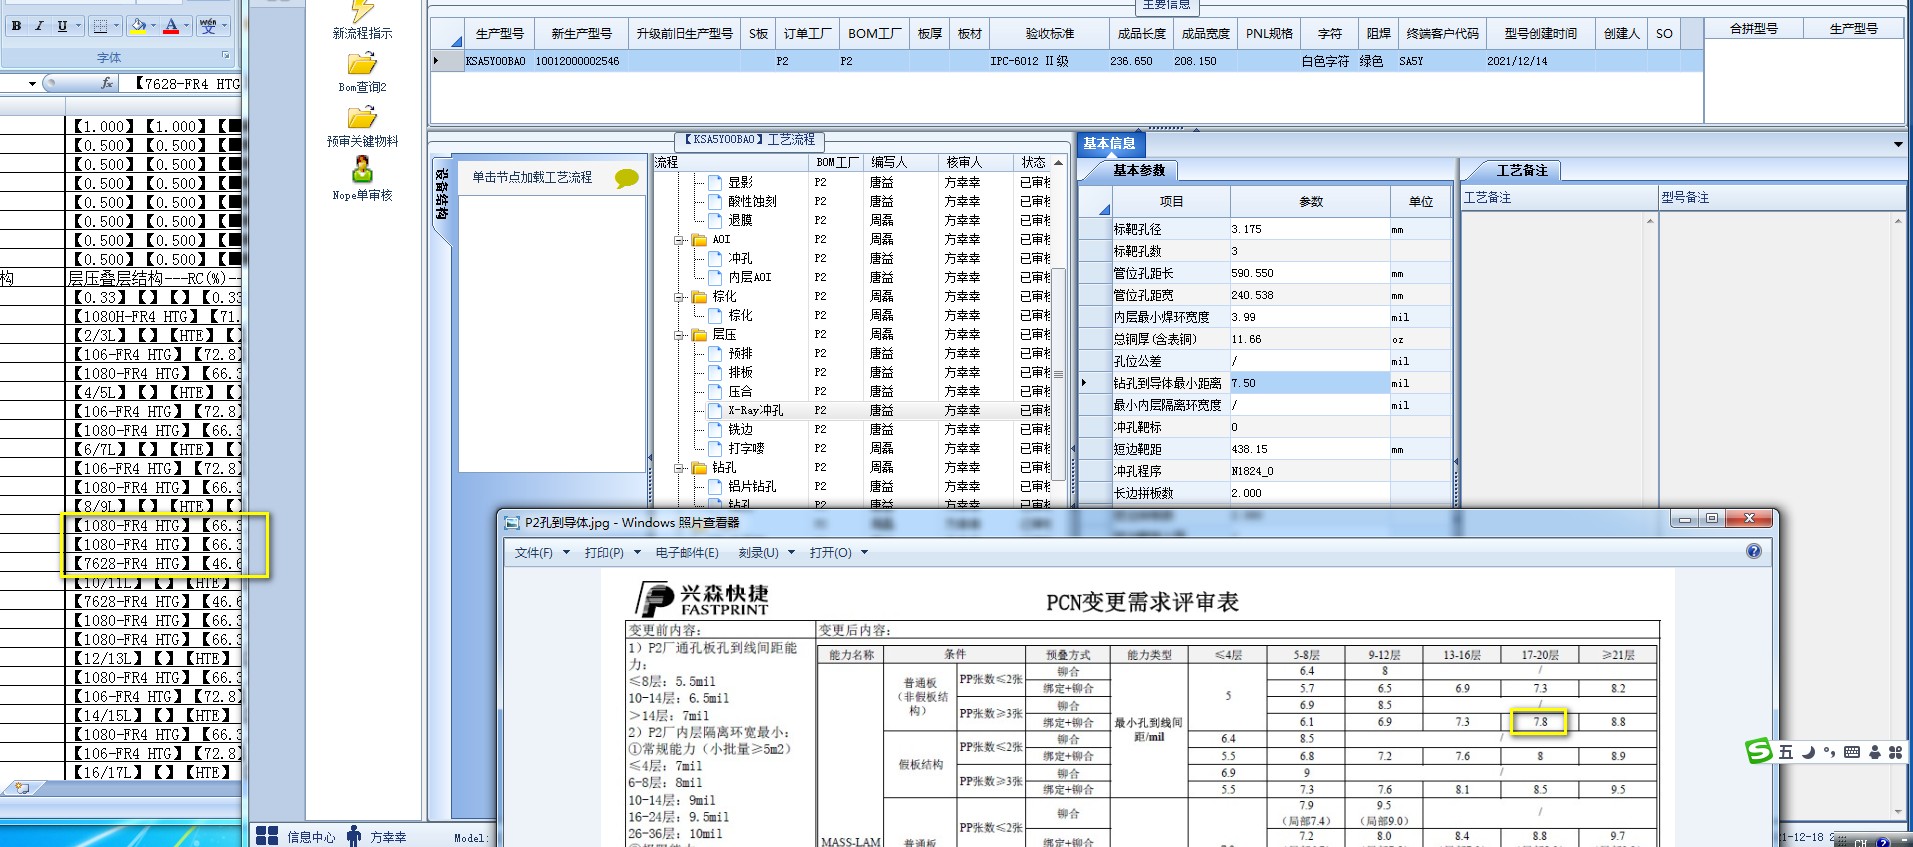Click 信息中心 label in status bar
The height and width of the screenshot is (847, 1913).
point(311,838)
